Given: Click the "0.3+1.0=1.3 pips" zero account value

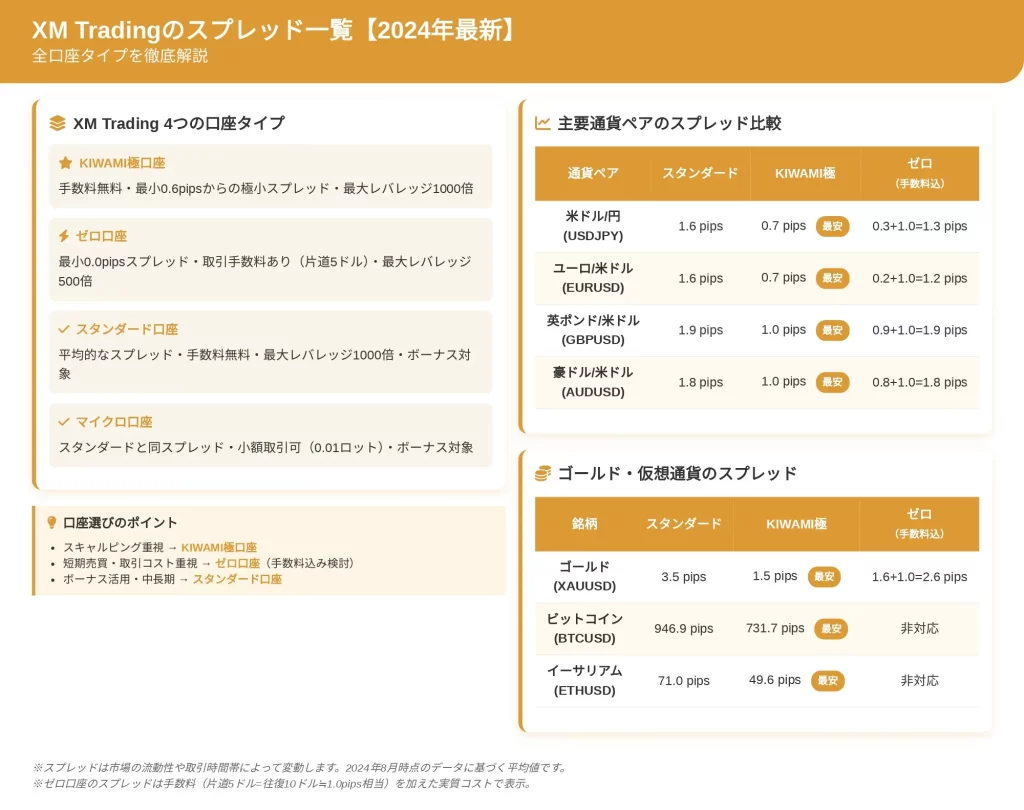Looking at the screenshot, I should pos(920,226).
